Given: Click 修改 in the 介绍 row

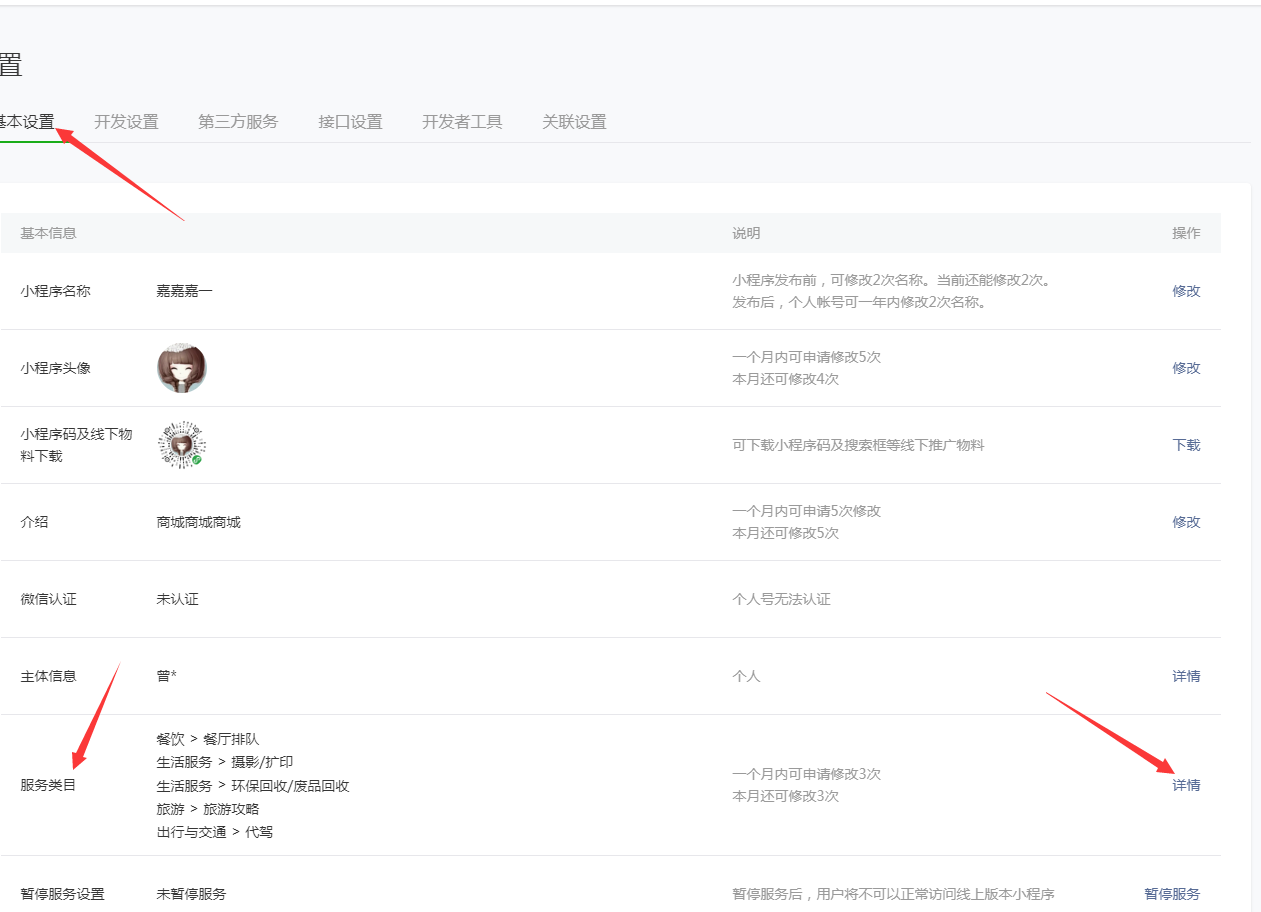Looking at the screenshot, I should click(x=1186, y=522).
